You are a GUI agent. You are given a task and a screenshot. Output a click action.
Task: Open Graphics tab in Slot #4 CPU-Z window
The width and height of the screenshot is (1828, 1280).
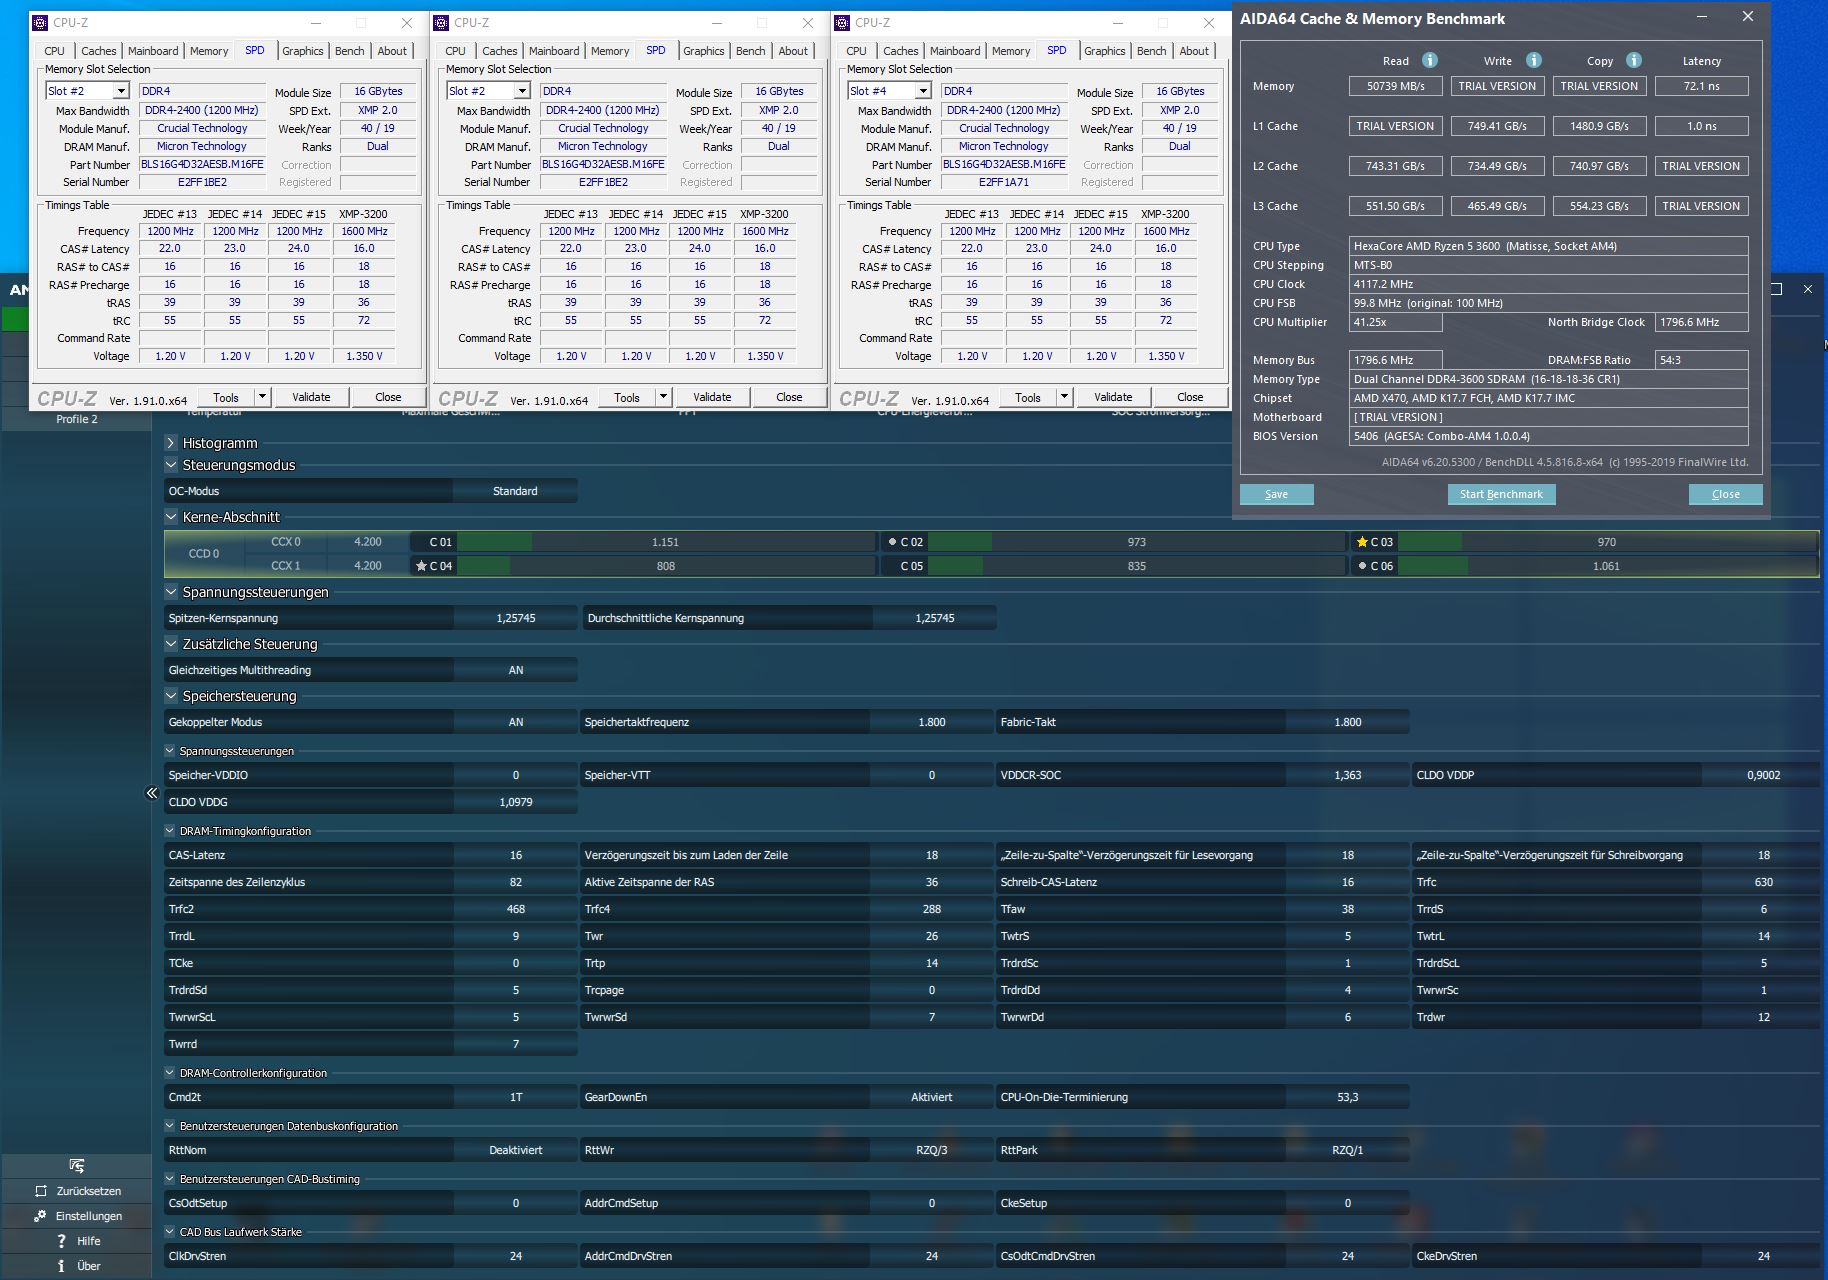coord(1104,51)
